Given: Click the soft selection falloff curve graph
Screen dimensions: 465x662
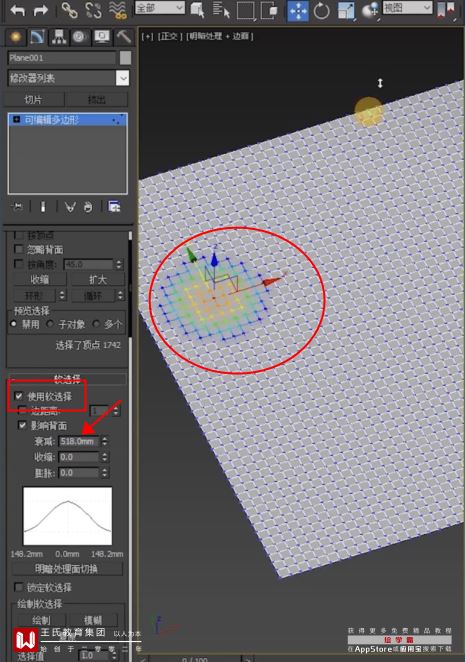Looking at the screenshot, I should click(x=68, y=516).
